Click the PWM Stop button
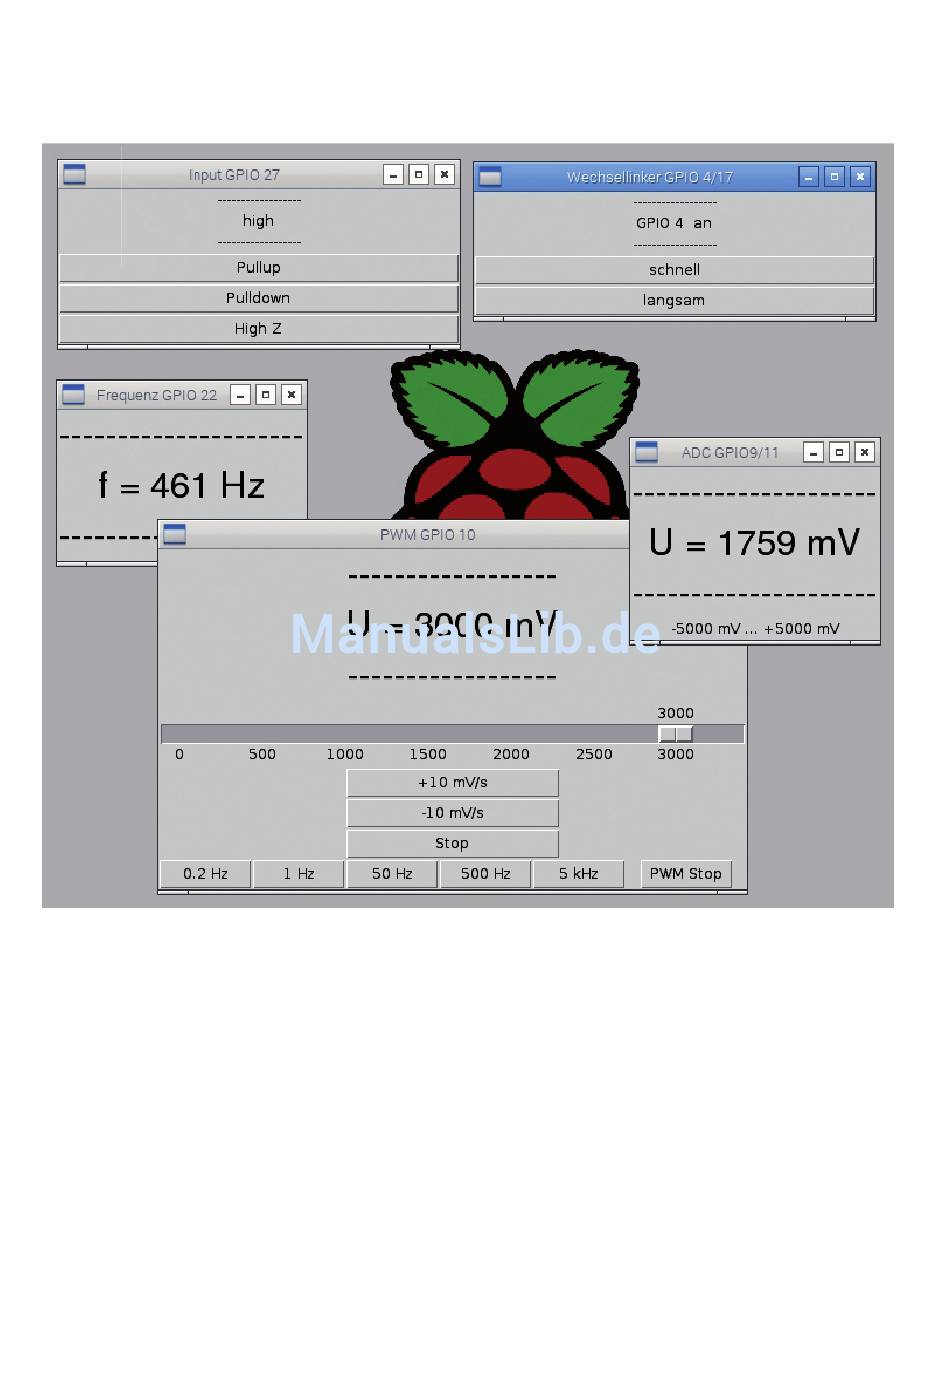 [685, 874]
